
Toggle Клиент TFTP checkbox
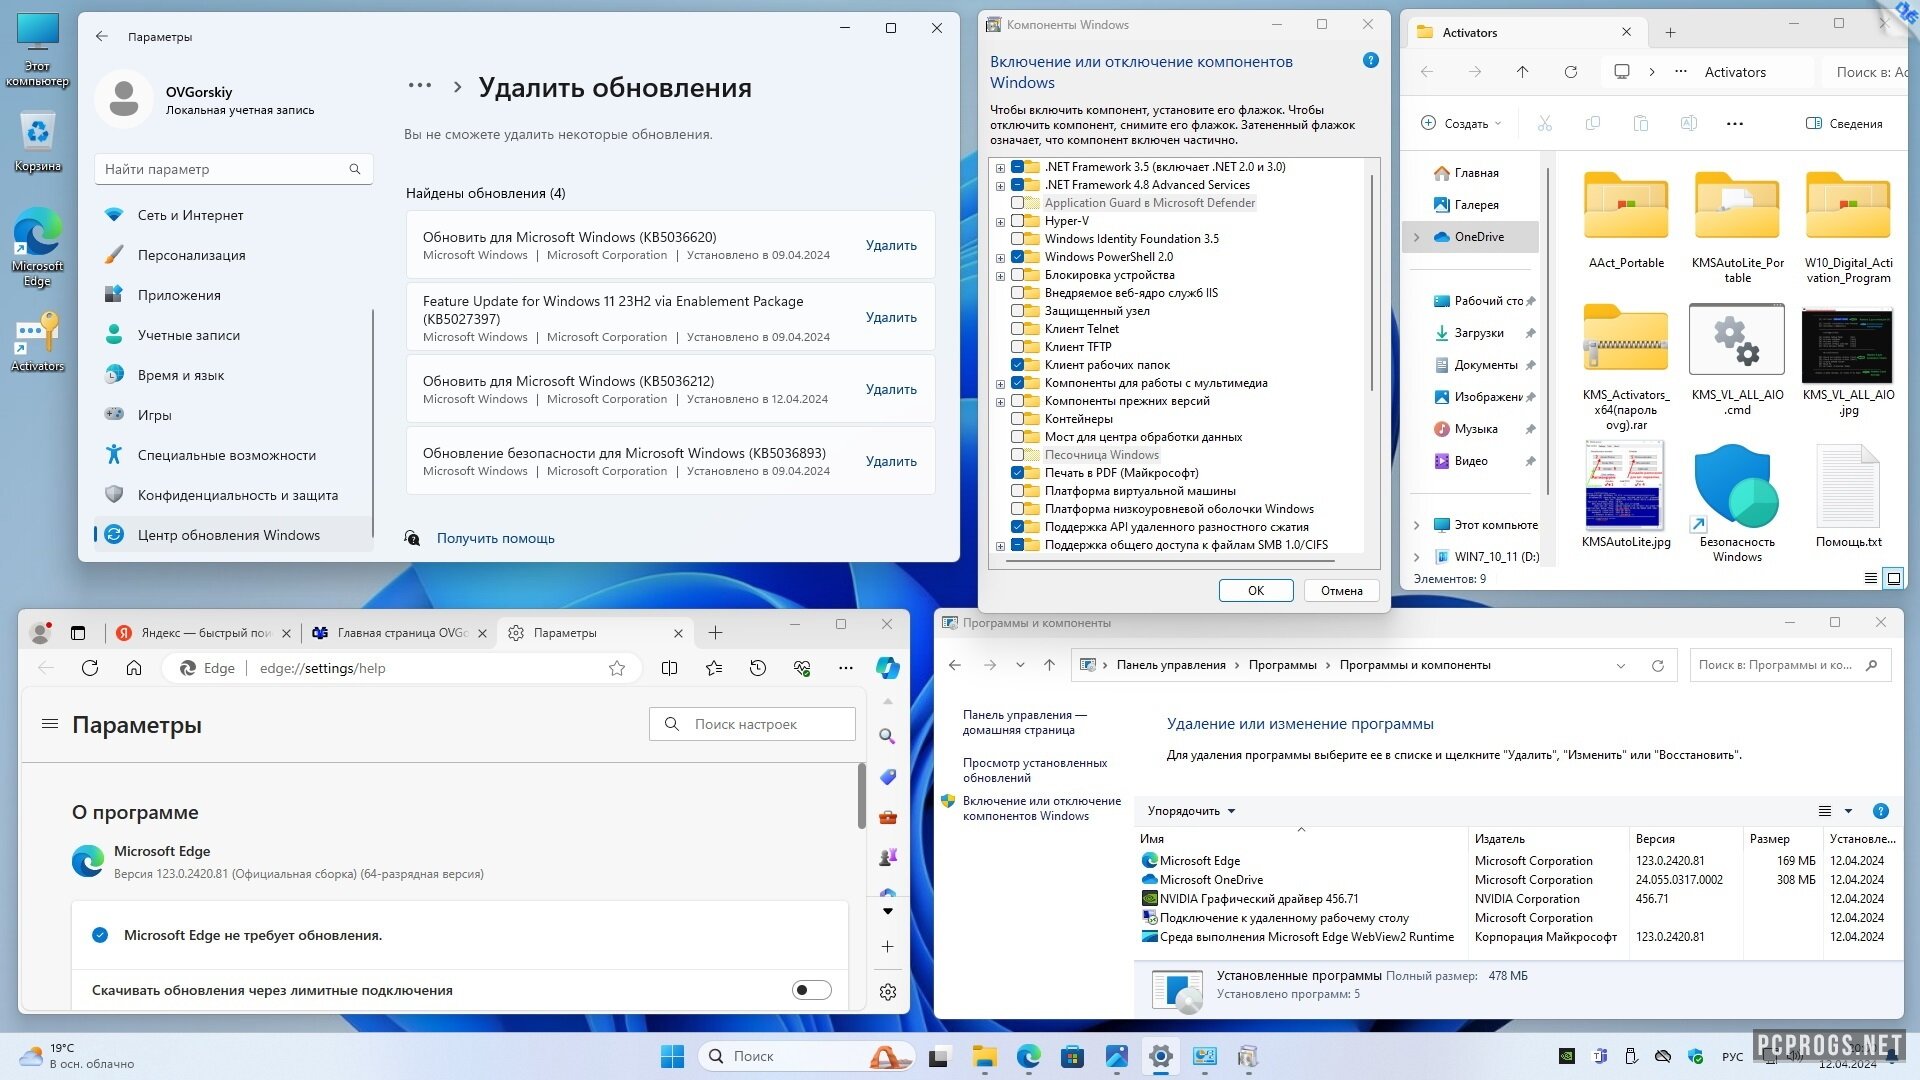pos(1018,347)
